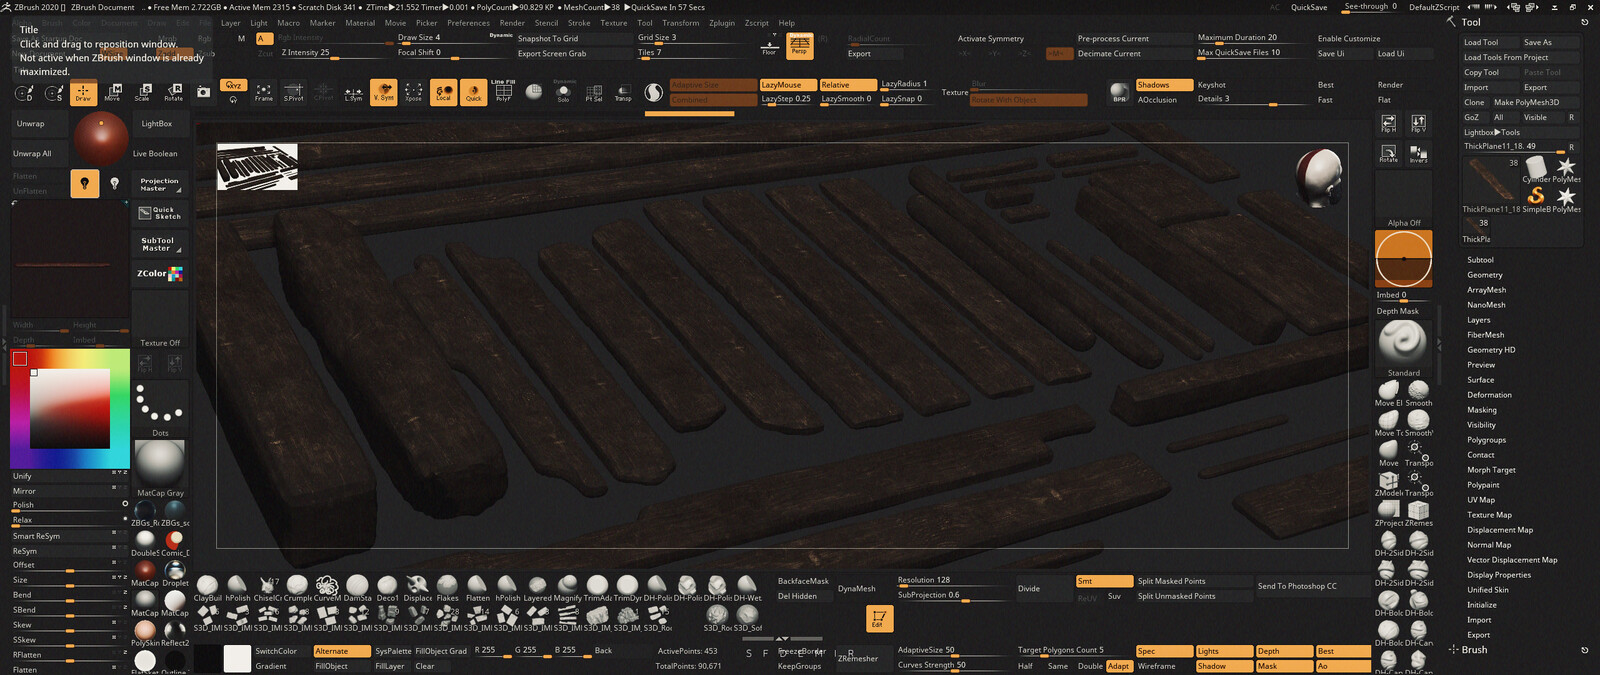
Task: Switch to Move mode icon
Action: coord(113,92)
